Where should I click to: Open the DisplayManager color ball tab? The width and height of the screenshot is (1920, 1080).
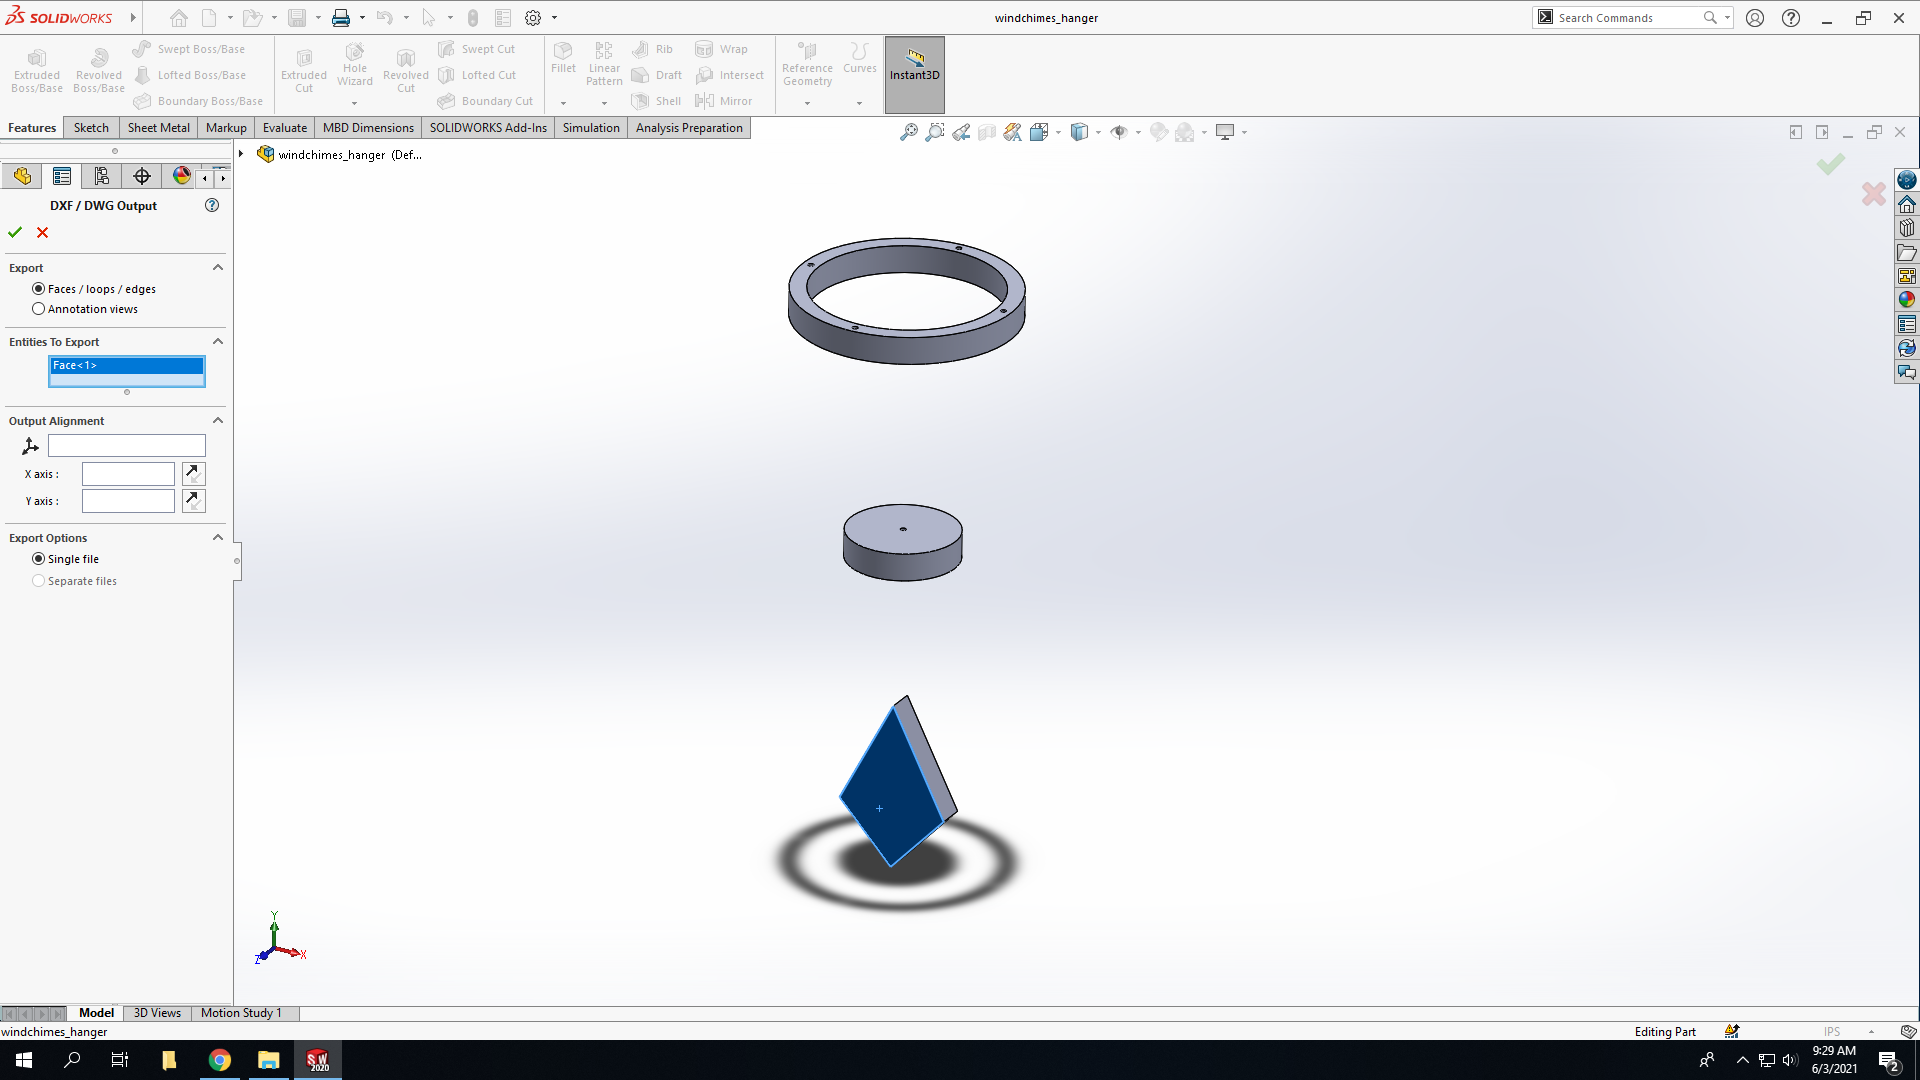181,177
